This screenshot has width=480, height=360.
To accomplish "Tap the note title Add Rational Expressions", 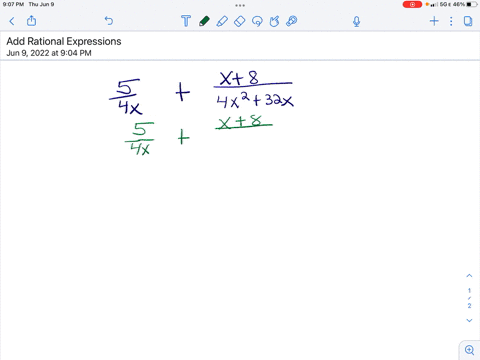I will (x=64, y=41).
